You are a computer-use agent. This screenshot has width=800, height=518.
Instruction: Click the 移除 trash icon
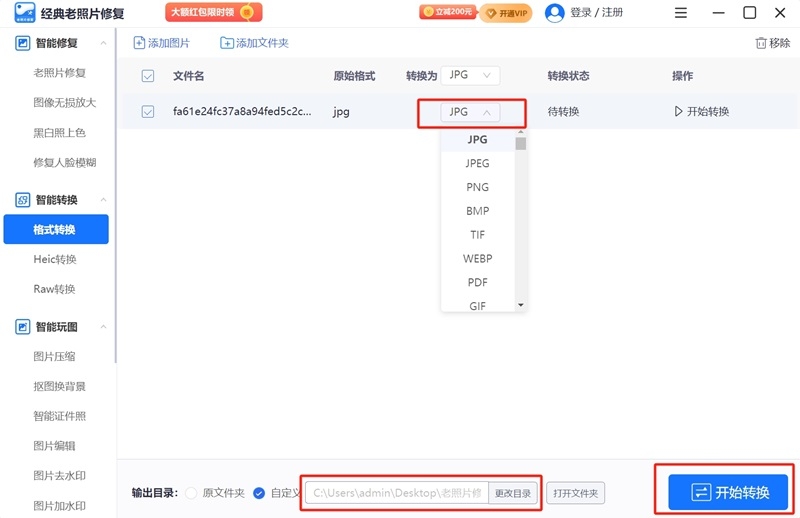point(761,43)
